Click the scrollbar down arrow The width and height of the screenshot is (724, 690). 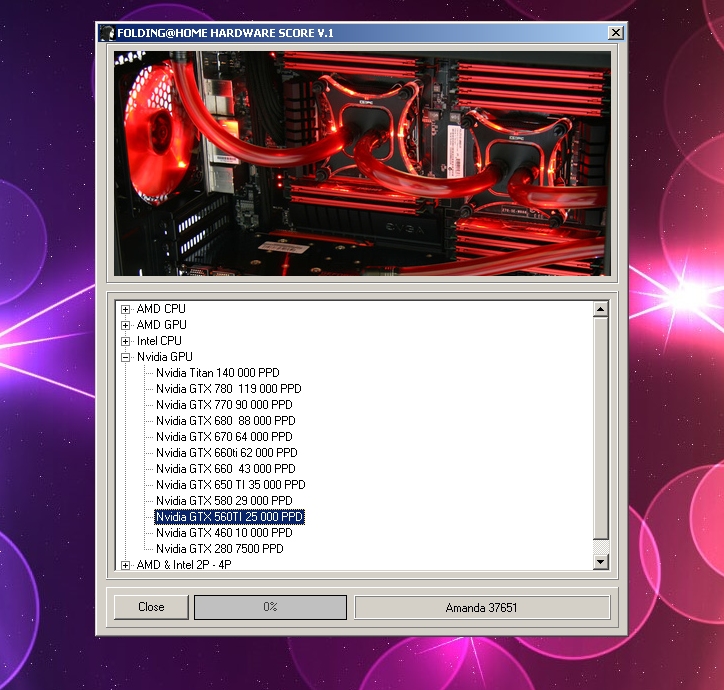point(600,562)
